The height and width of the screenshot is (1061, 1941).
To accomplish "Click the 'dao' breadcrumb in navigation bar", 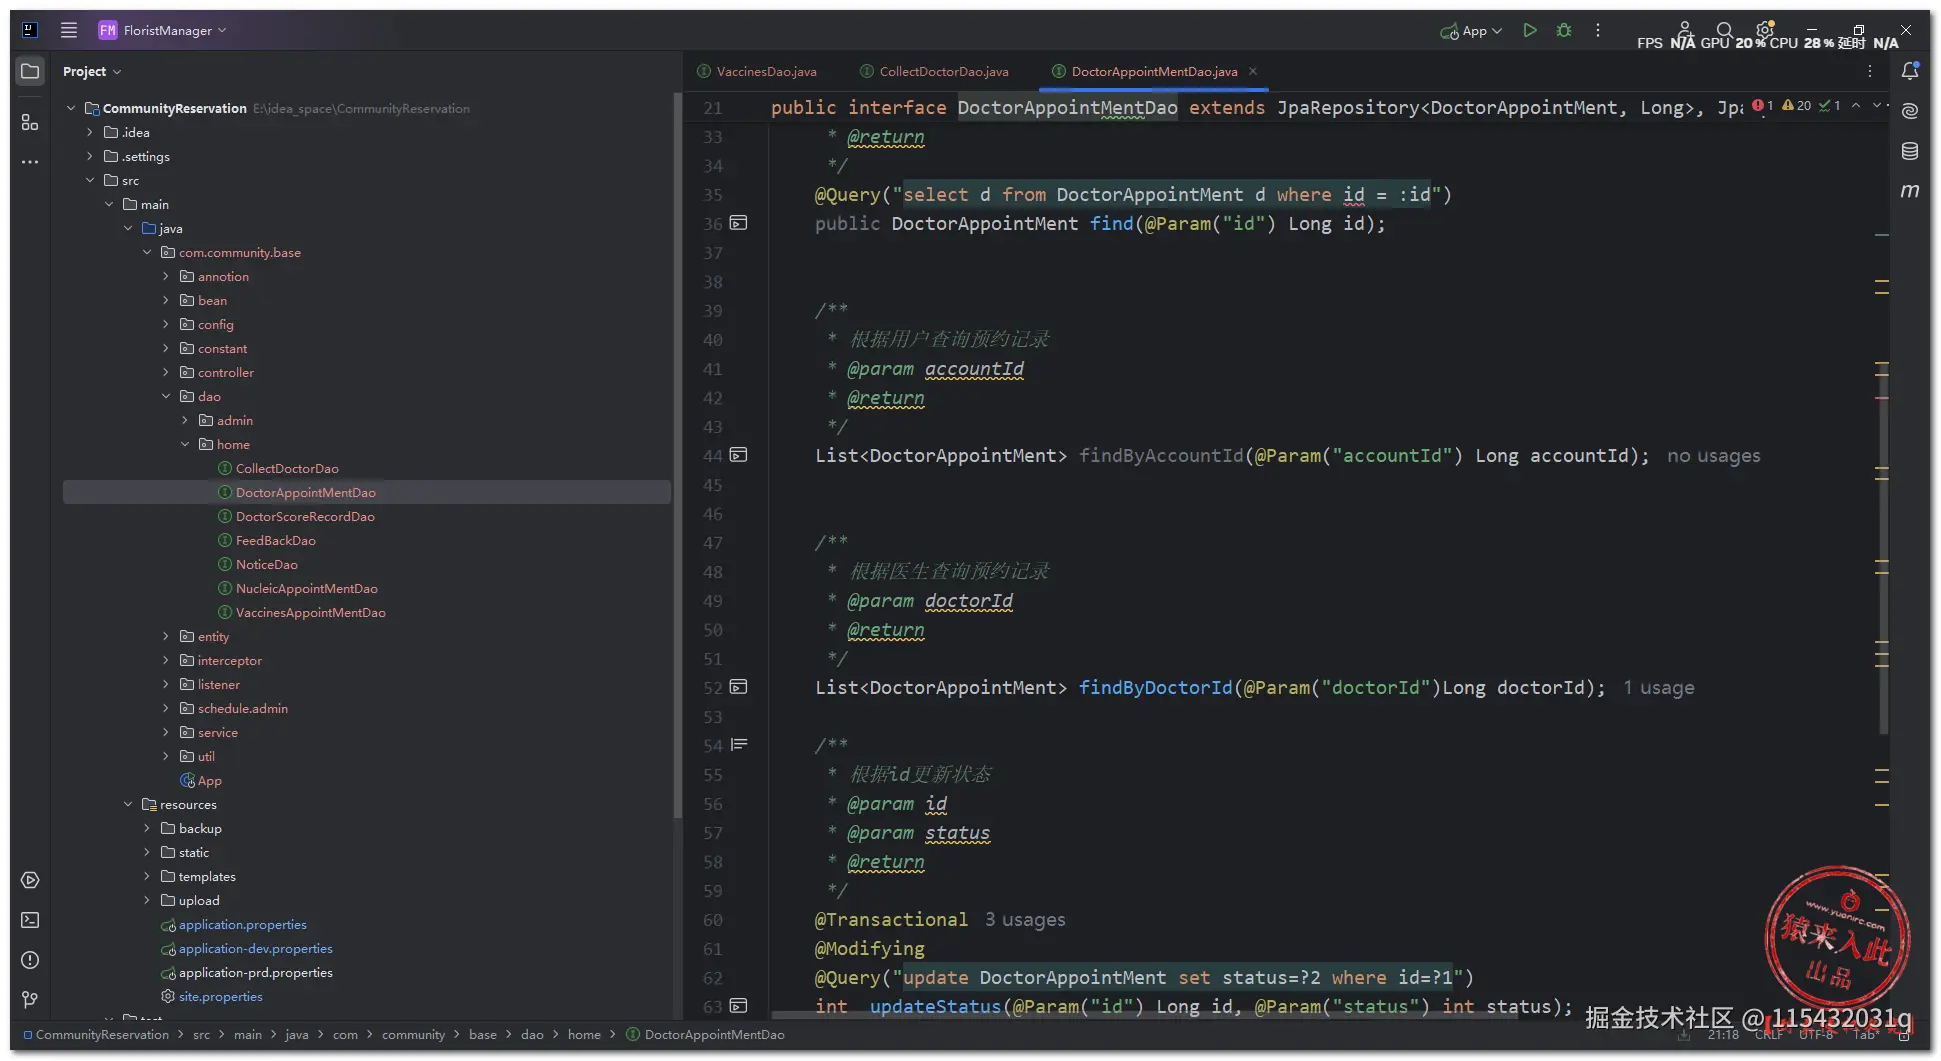I will [532, 1034].
